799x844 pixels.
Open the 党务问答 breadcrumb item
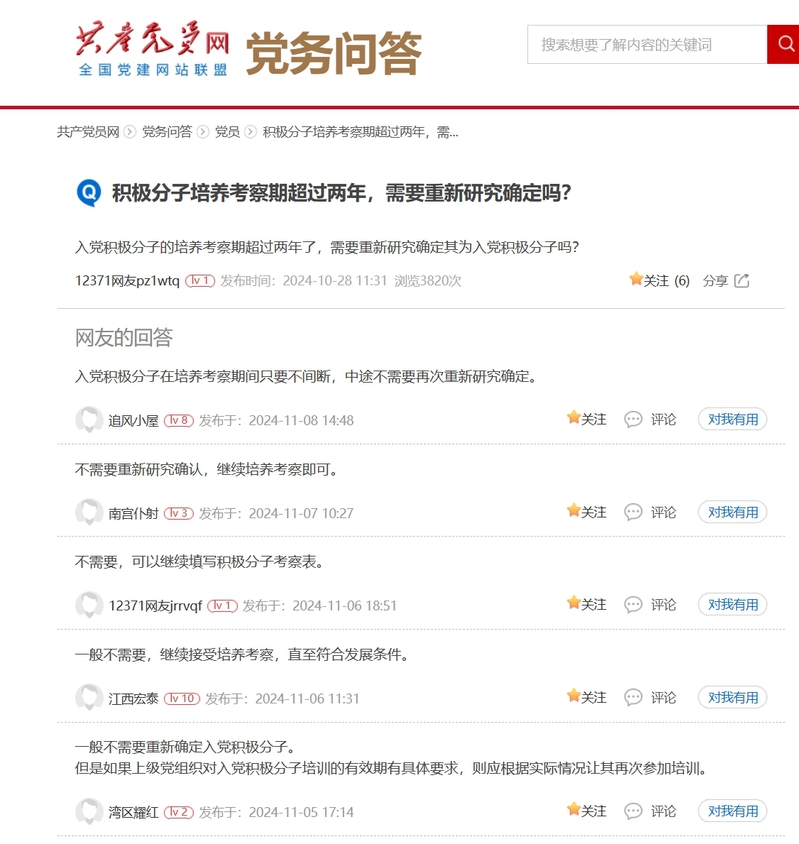[x=166, y=132]
